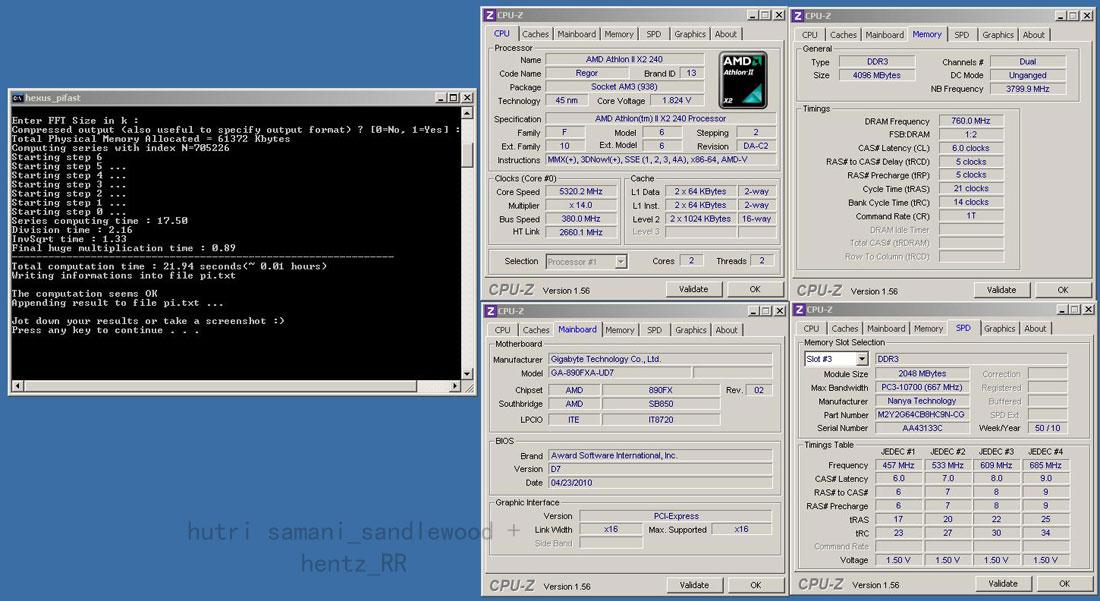The image size is (1100, 601).
Task: Click the CPU-Z title icon in CPU window
Action: point(490,15)
